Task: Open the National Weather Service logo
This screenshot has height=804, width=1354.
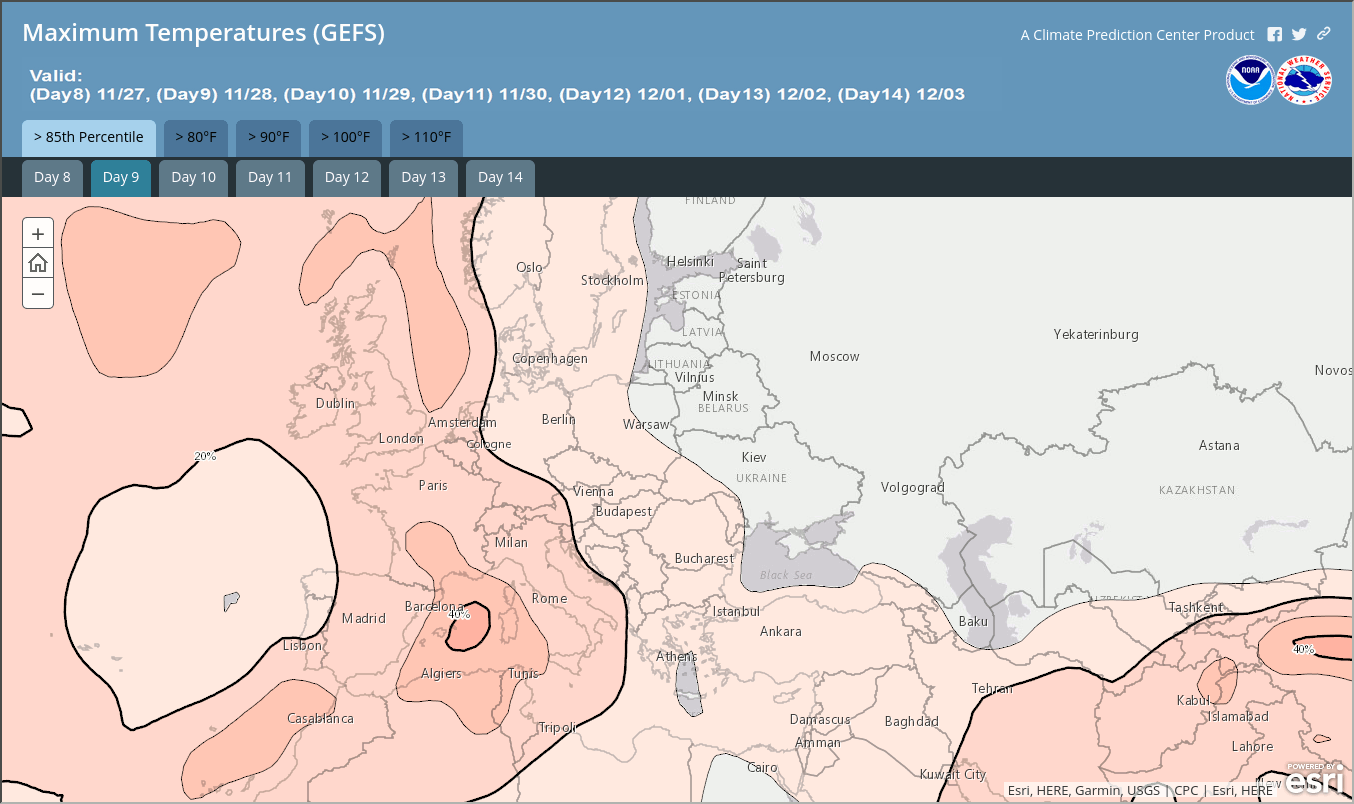Action: pos(1304,80)
